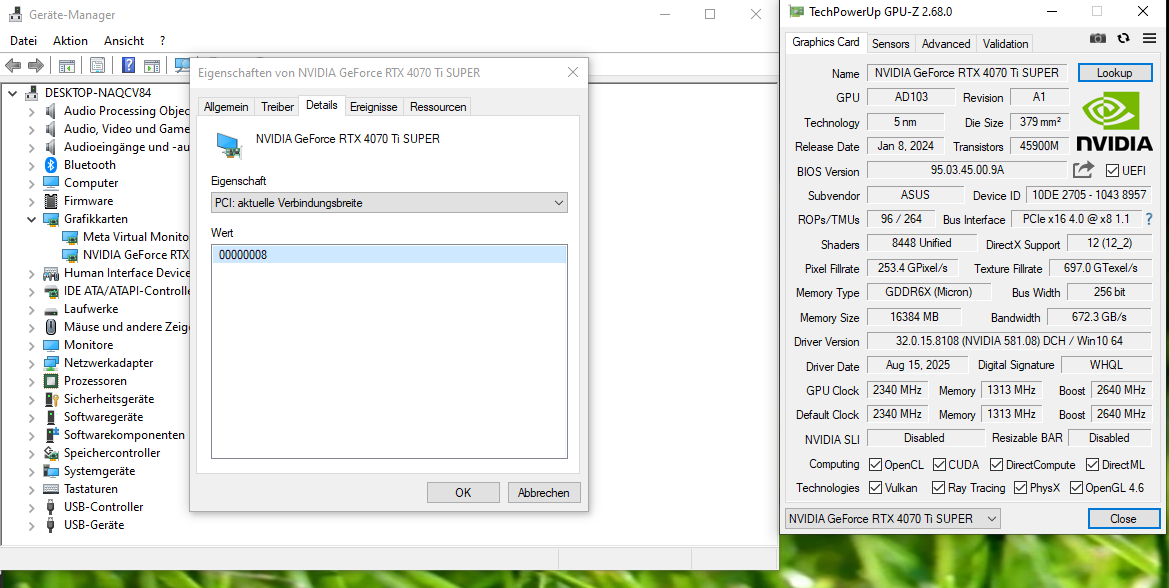
Task: Collapse the DESKTOP-NAQCV84 root node
Action: tap(12, 93)
